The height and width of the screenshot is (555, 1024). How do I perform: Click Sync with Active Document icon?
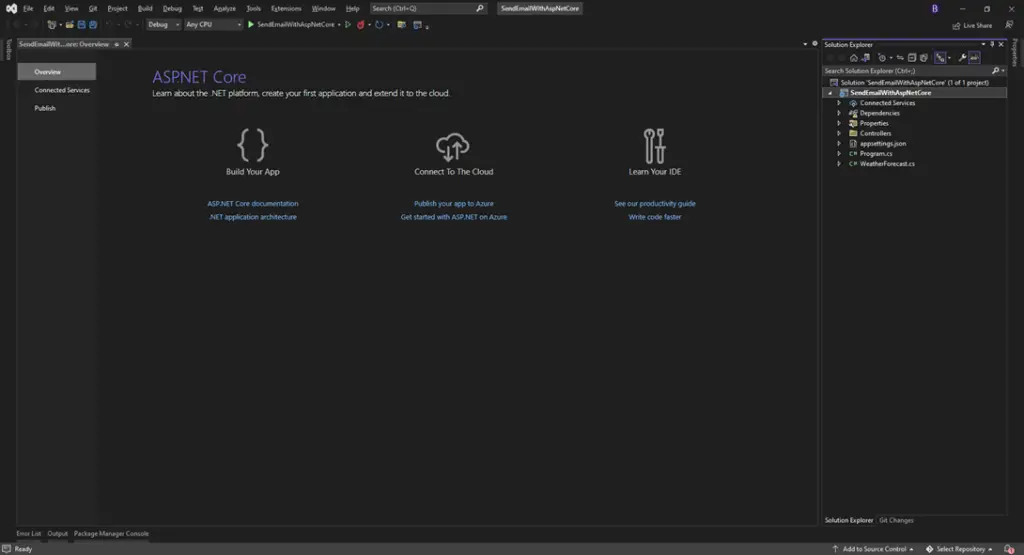(900, 57)
